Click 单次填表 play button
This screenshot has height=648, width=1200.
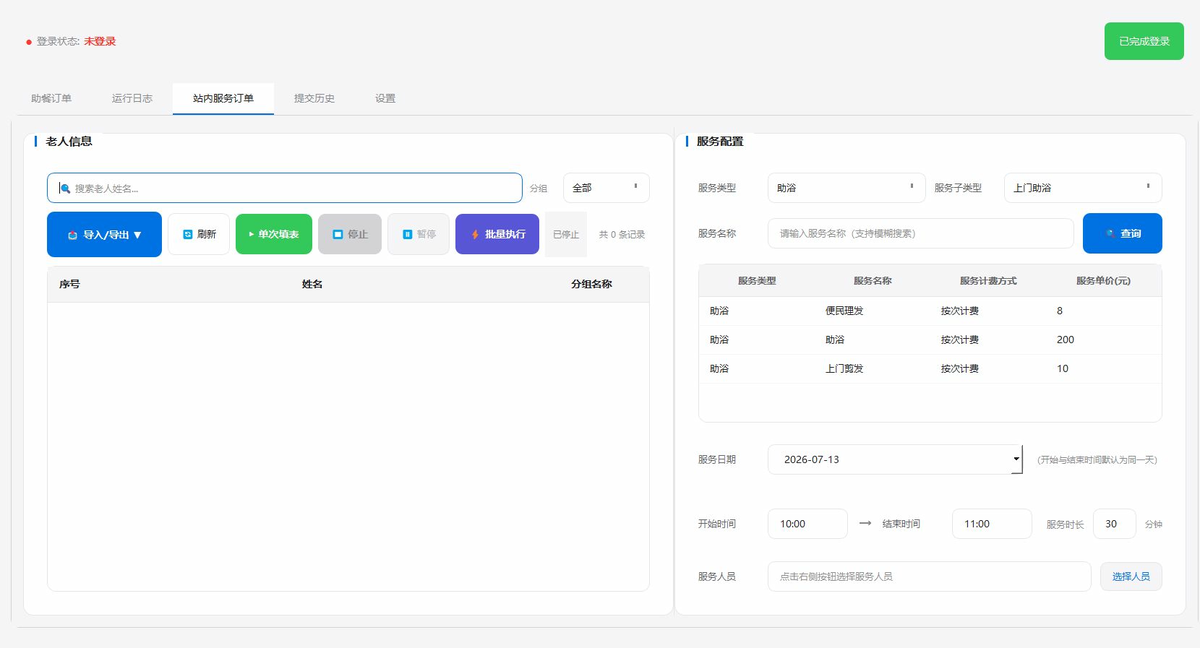274,234
